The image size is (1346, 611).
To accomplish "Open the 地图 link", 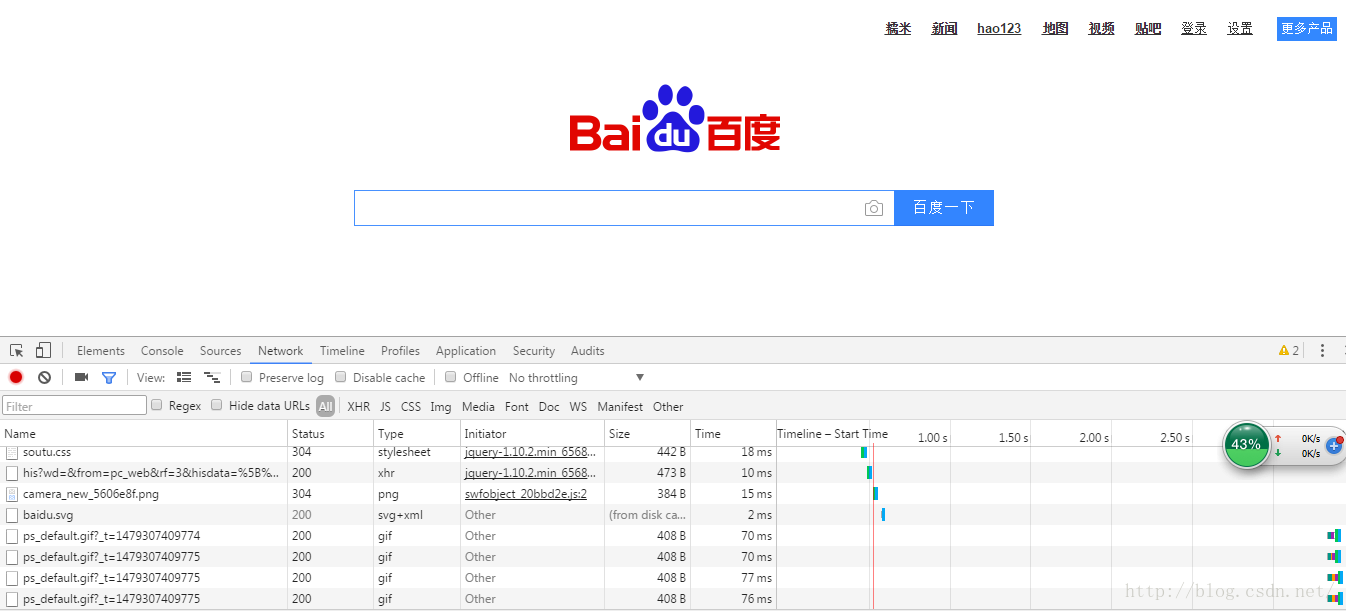I will coord(1056,29).
